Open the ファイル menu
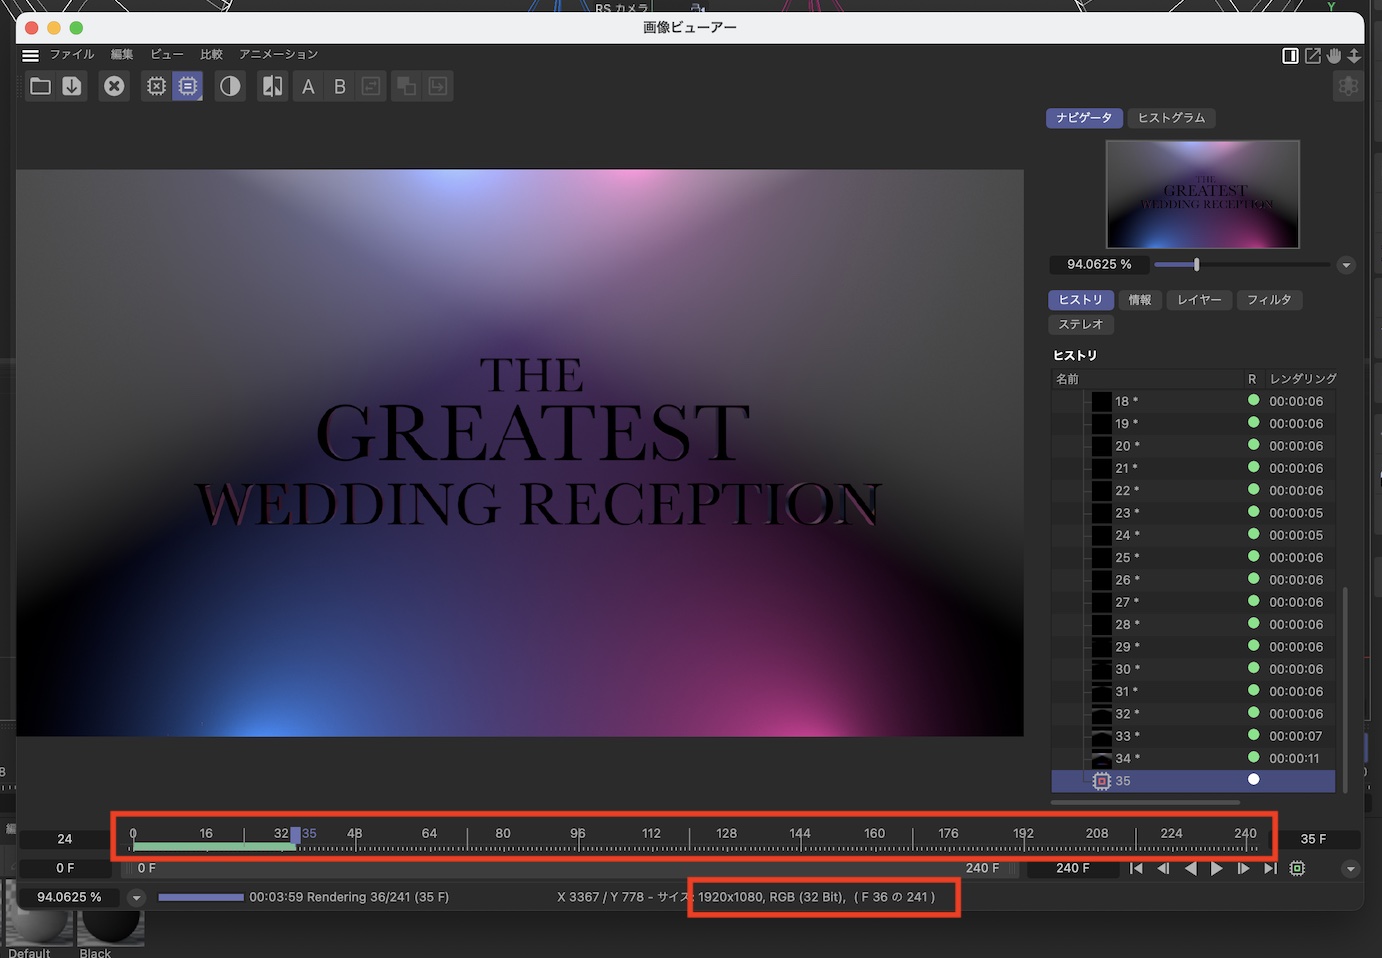 (x=72, y=54)
